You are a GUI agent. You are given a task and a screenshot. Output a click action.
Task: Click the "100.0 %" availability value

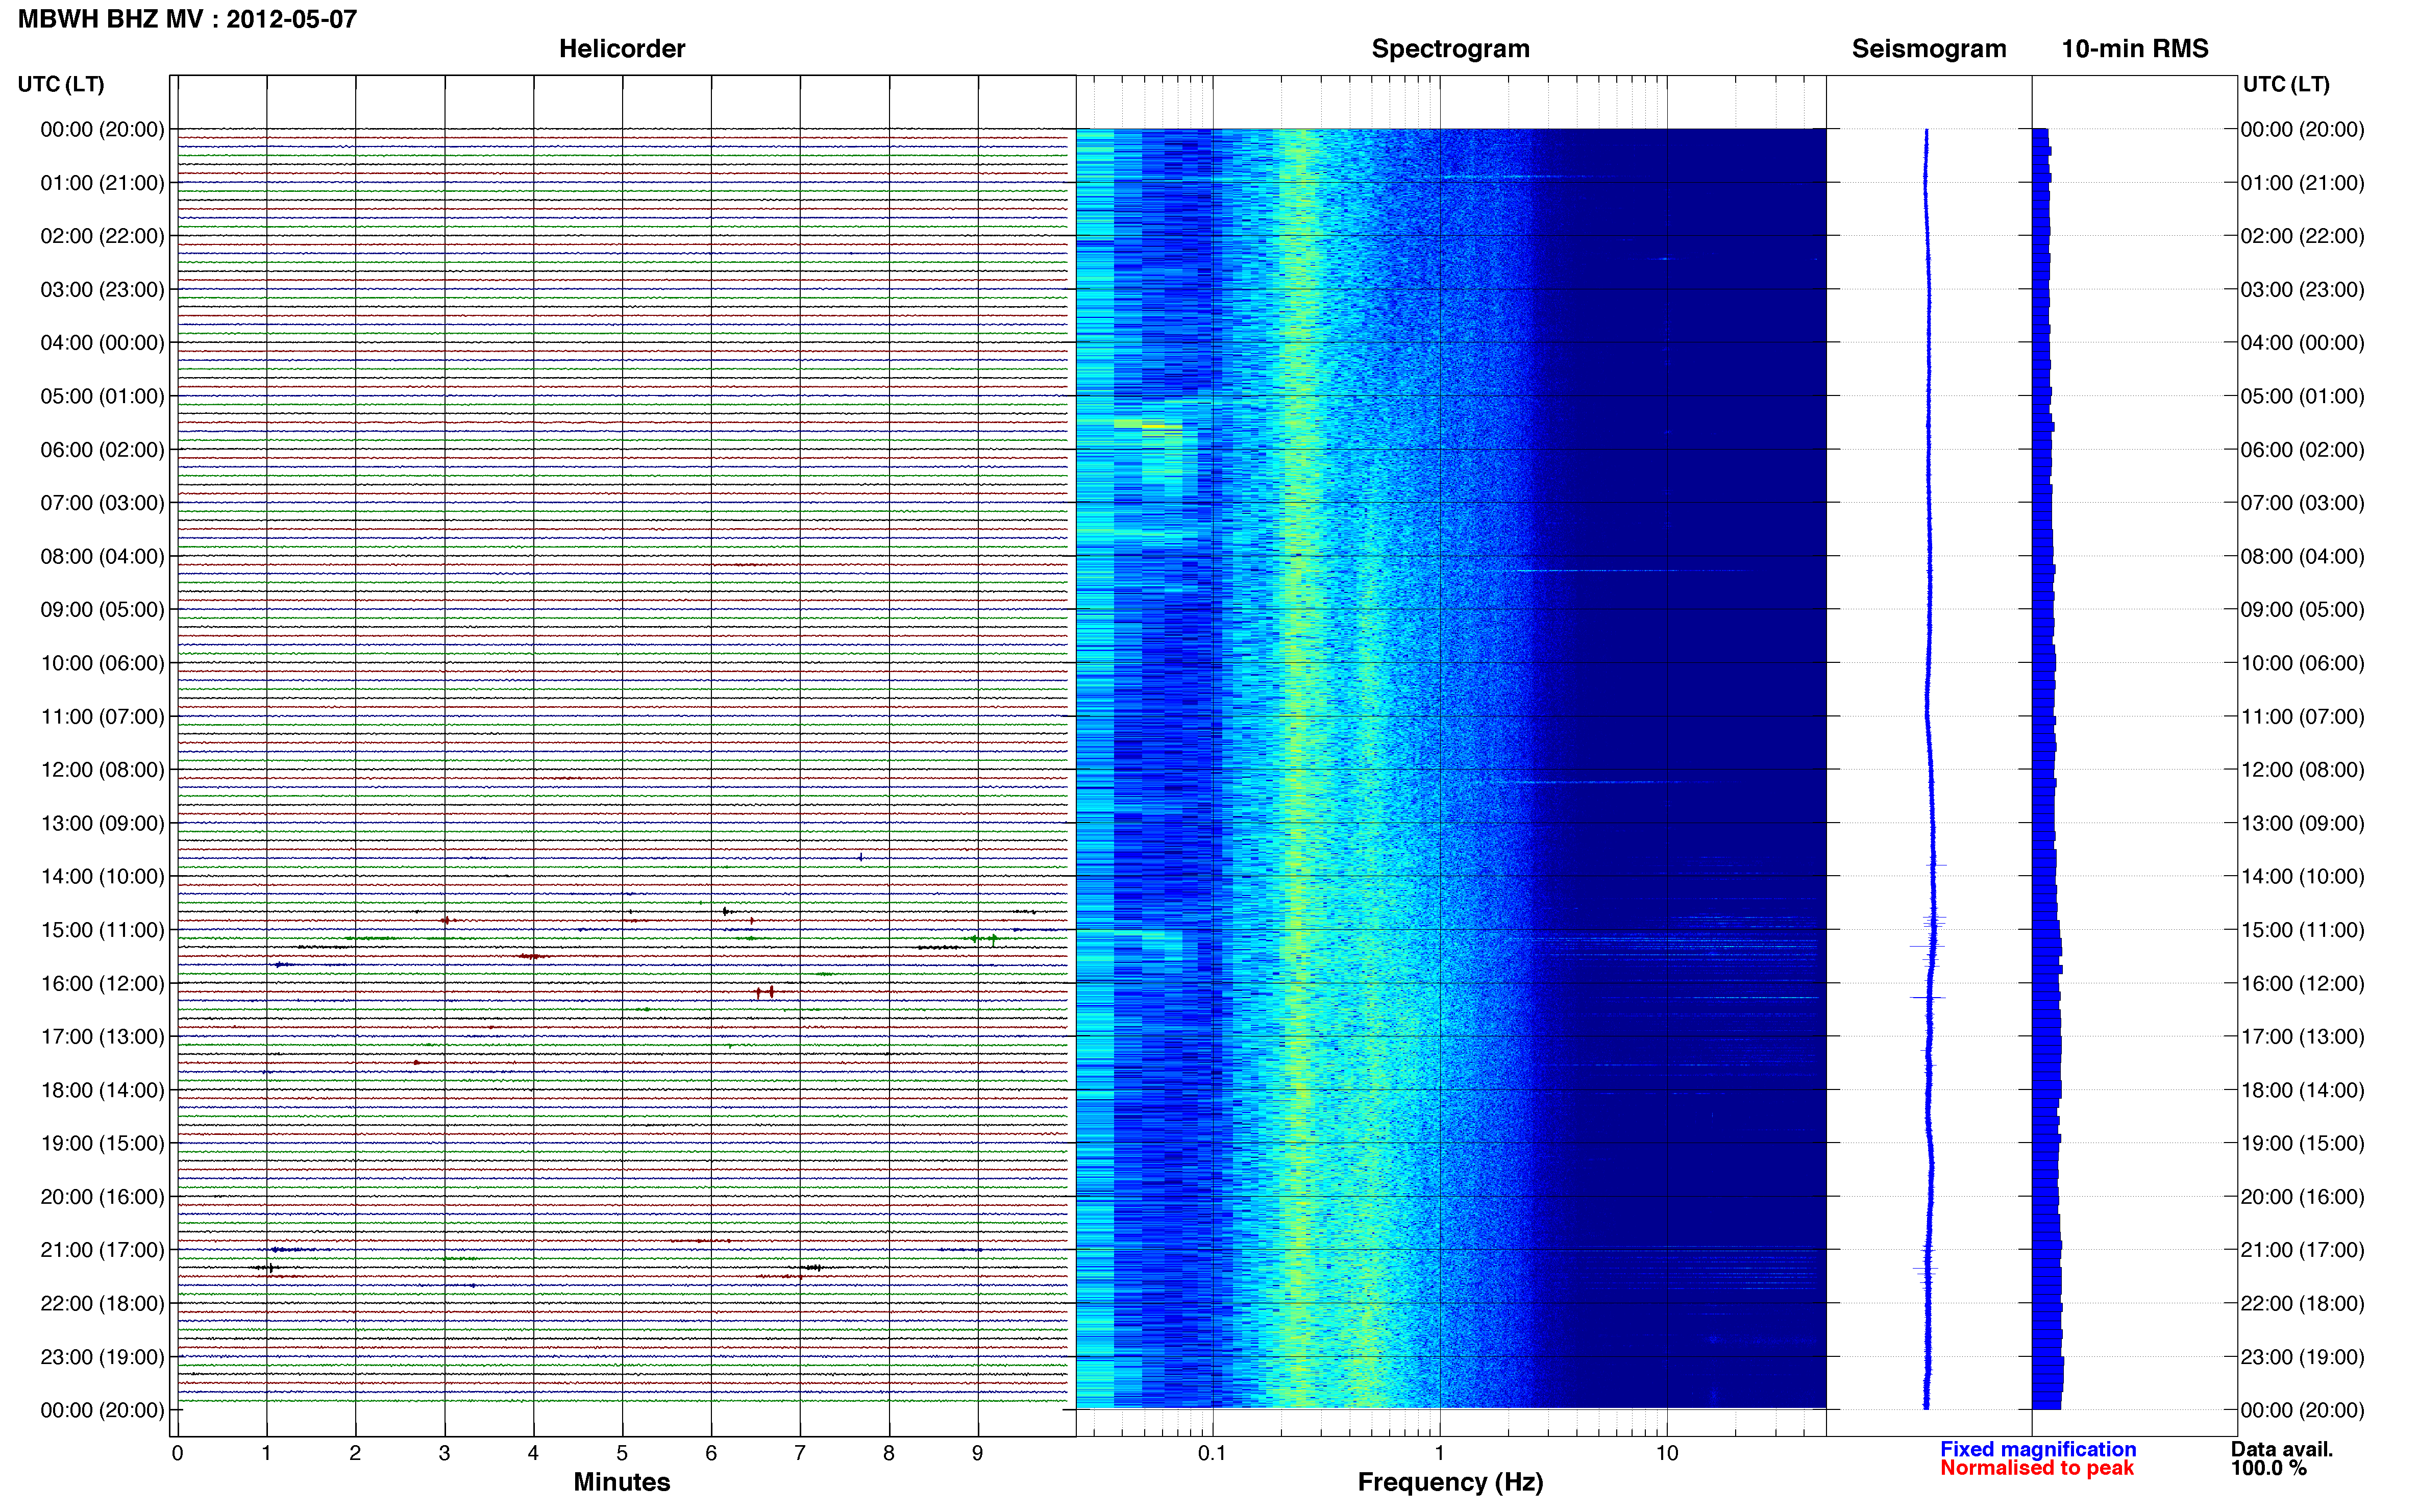click(x=2269, y=1469)
